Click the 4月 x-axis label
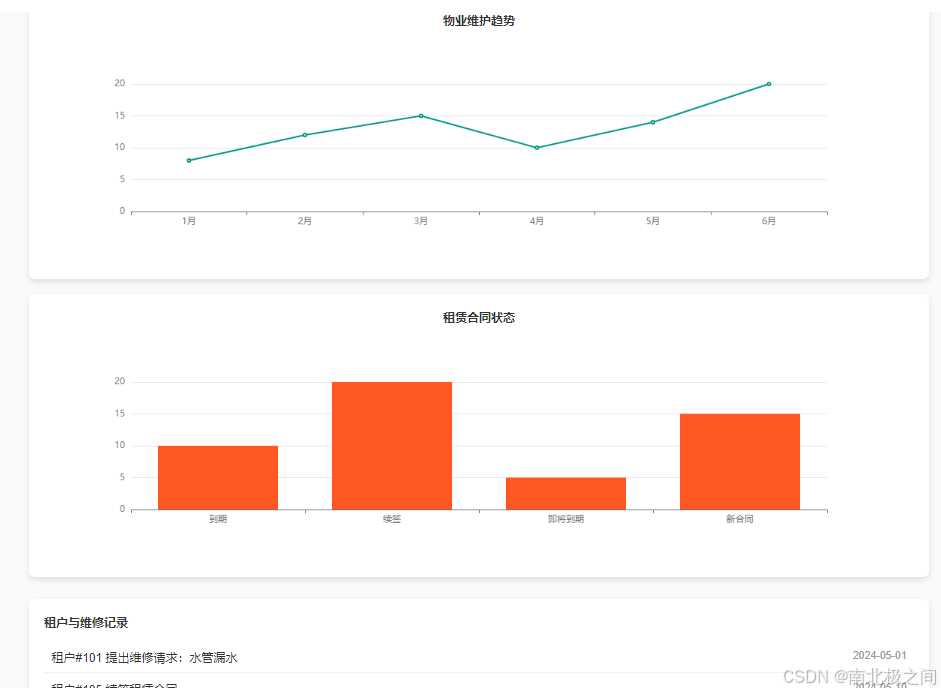Image resolution: width=941 pixels, height=692 pixels. click(x=537, y=221)
